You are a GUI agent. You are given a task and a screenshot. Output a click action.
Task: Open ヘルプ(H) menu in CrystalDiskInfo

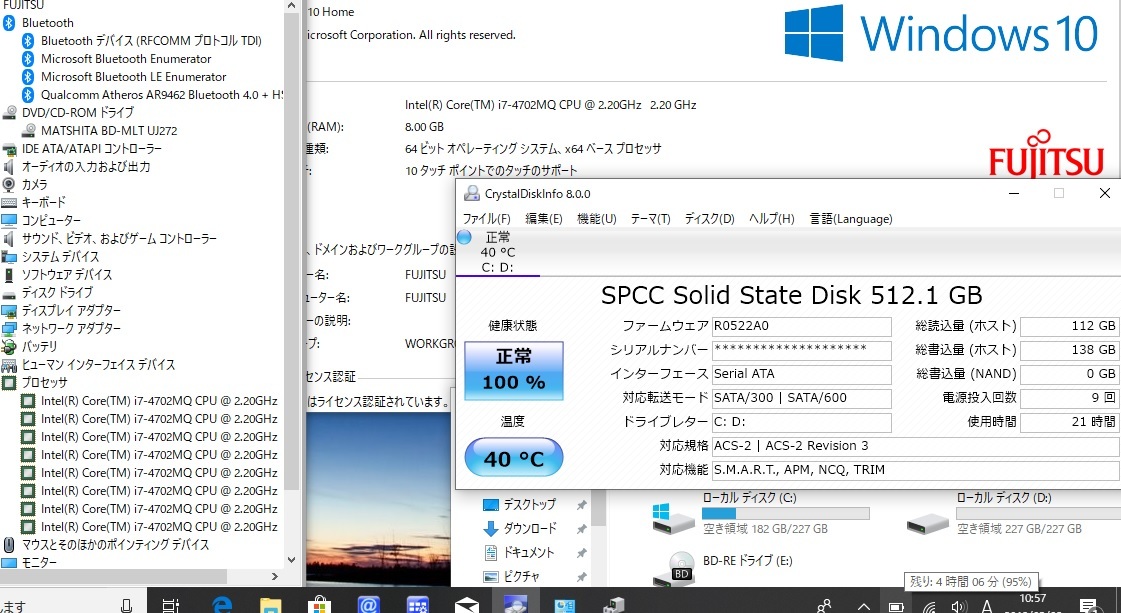(771, 219)
